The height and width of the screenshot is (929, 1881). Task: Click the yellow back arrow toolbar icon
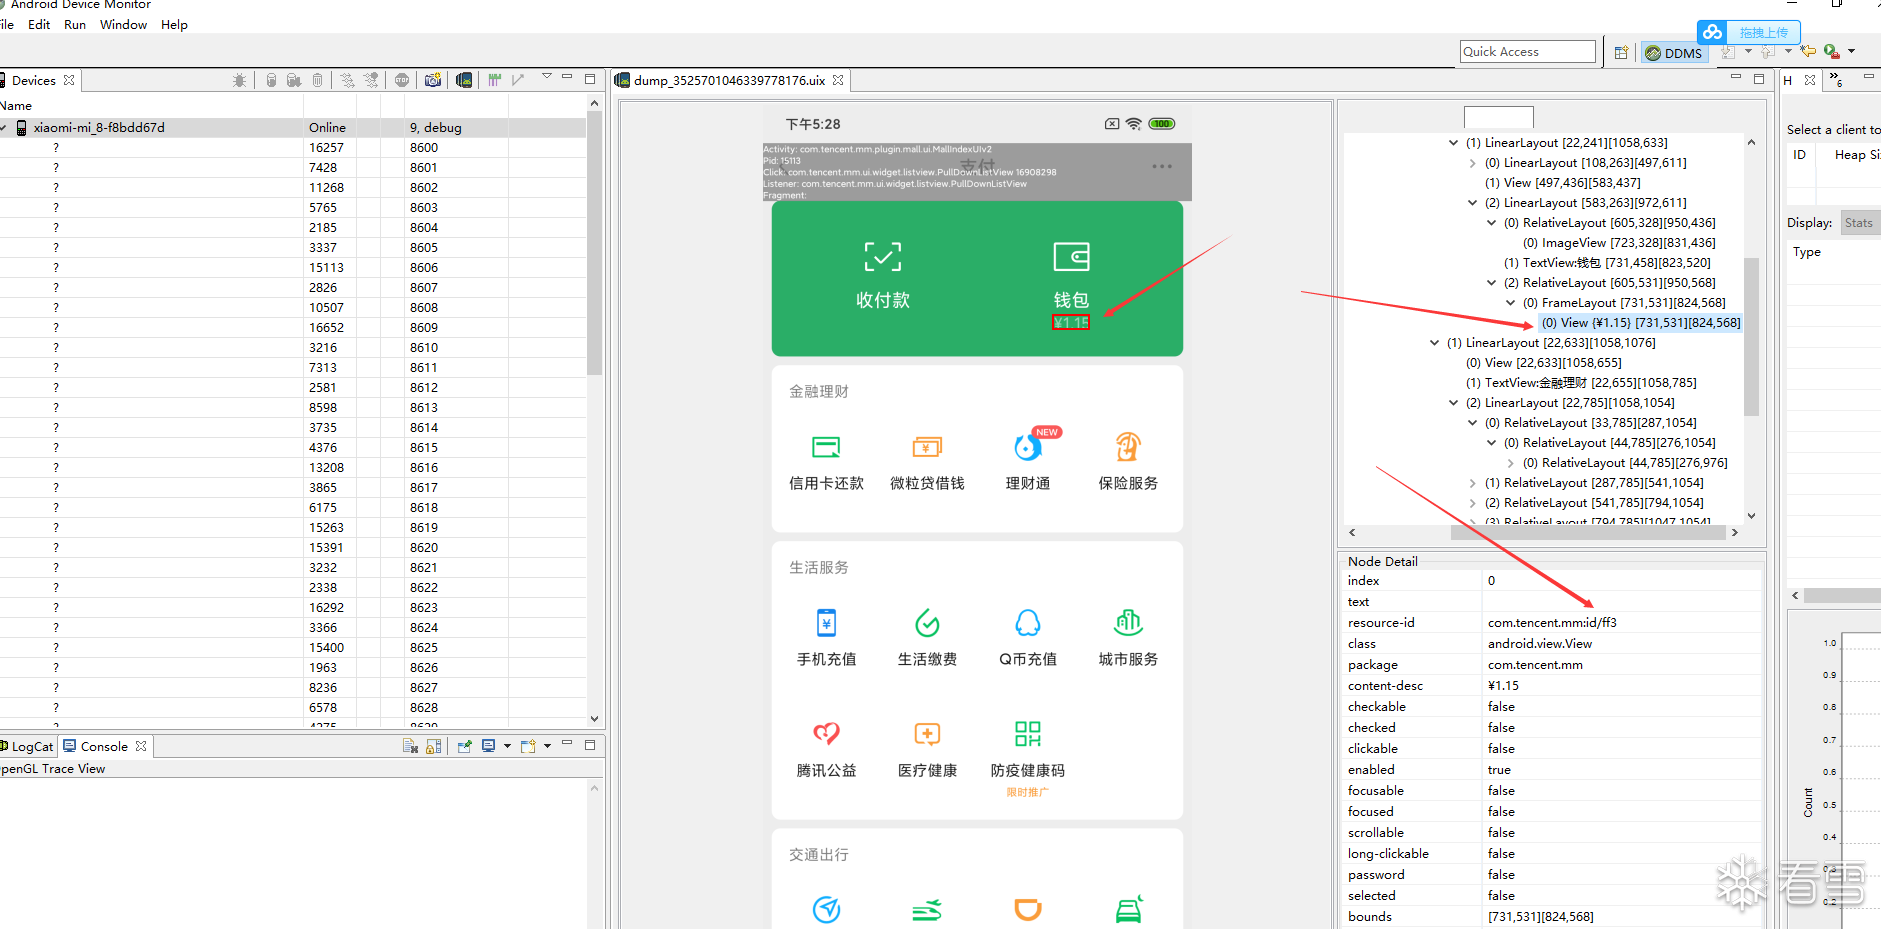coord(1808,51)
